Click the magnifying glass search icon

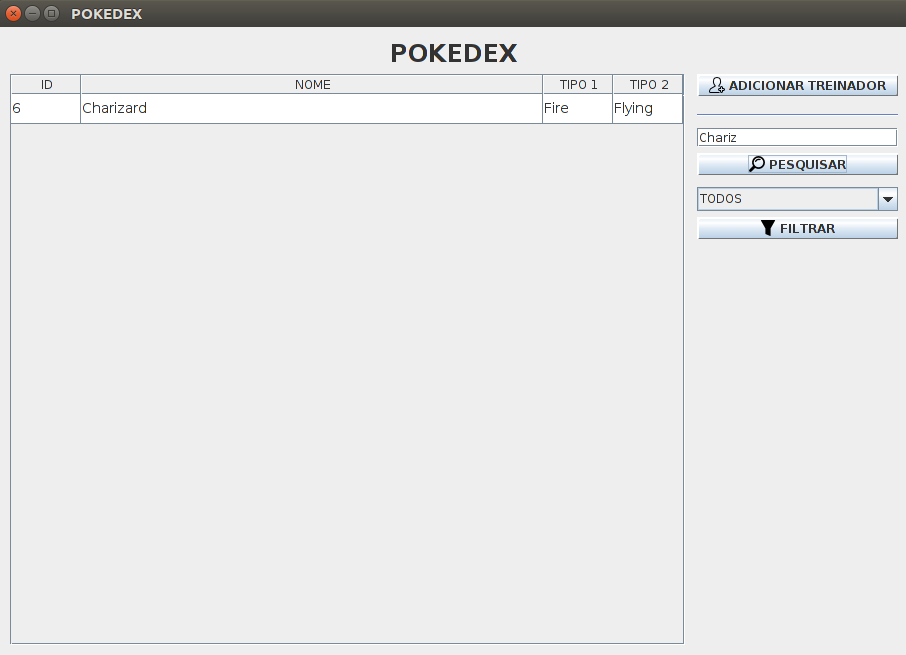[x=756, y=164]
